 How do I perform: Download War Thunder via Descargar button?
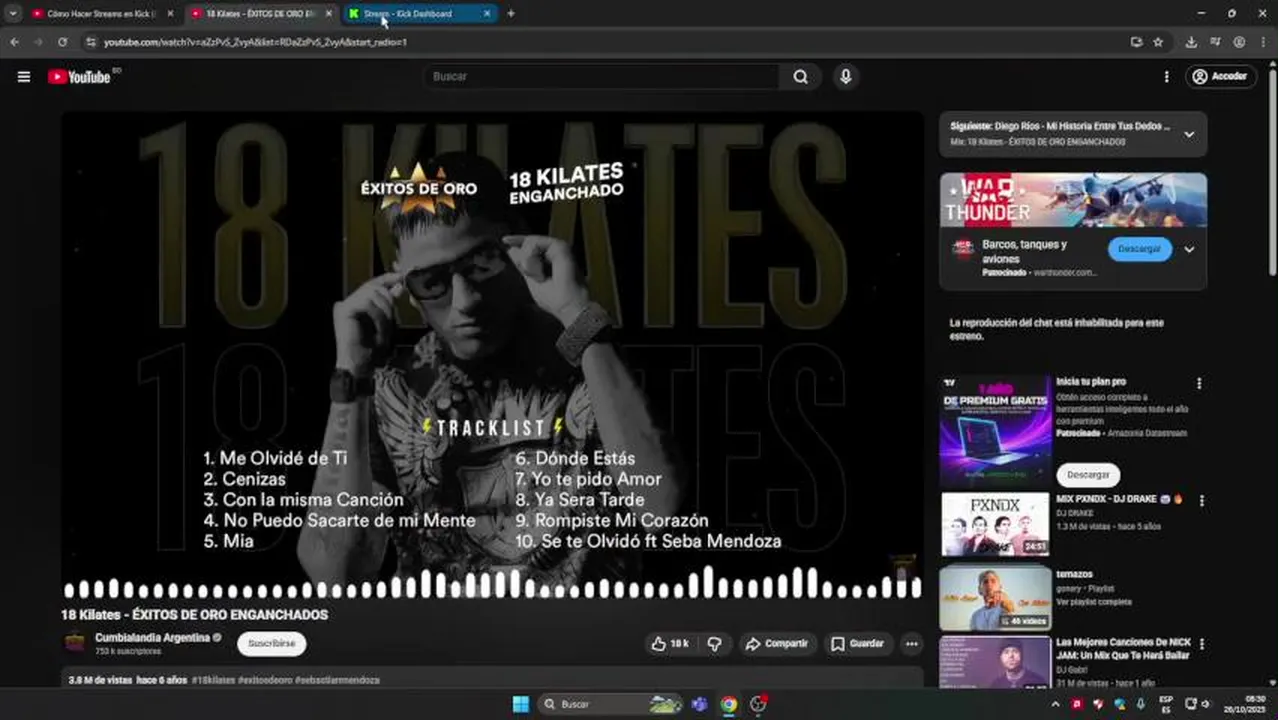click(x=1139, y=249)
